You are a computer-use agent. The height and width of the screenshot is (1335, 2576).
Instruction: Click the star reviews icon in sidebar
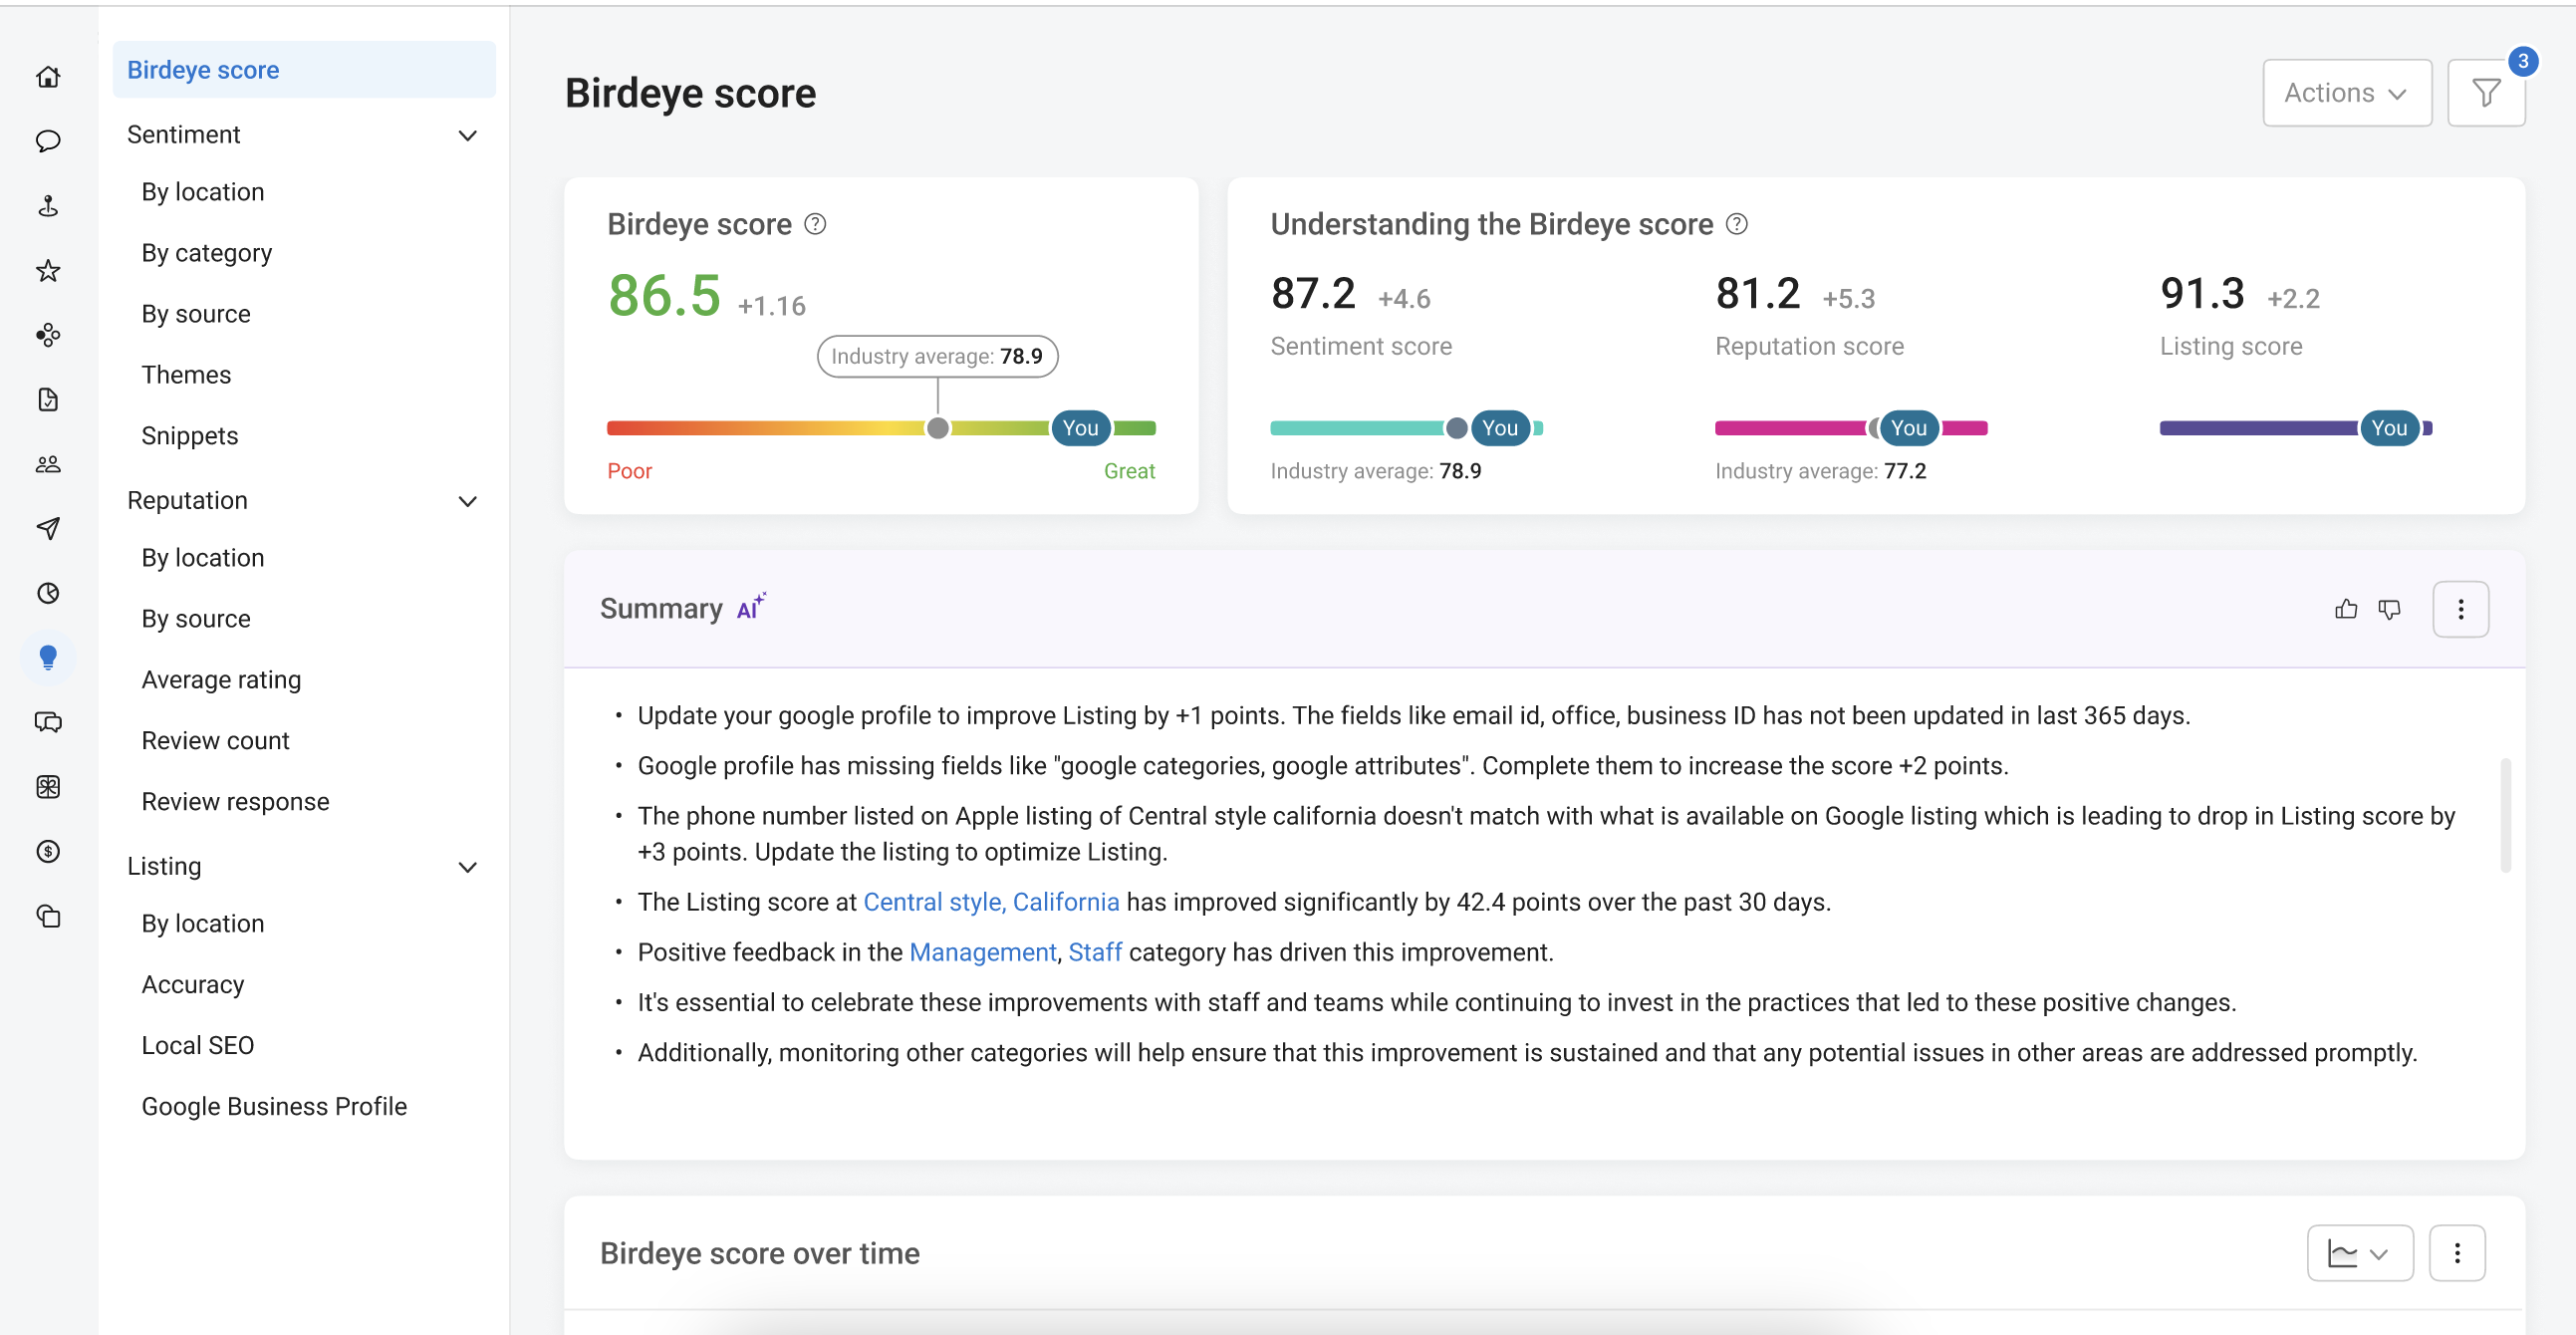[48, 270]
